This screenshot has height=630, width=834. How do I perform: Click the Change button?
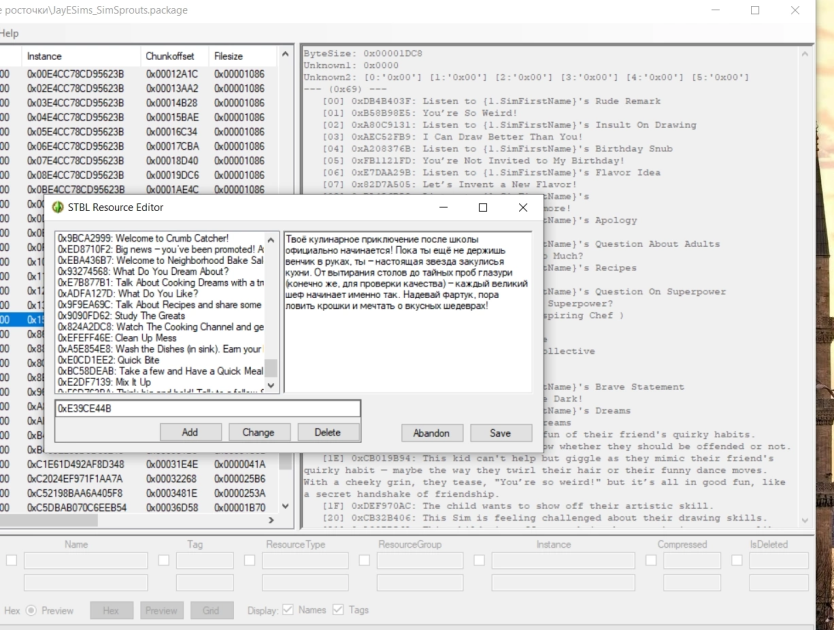coord(259,433)
